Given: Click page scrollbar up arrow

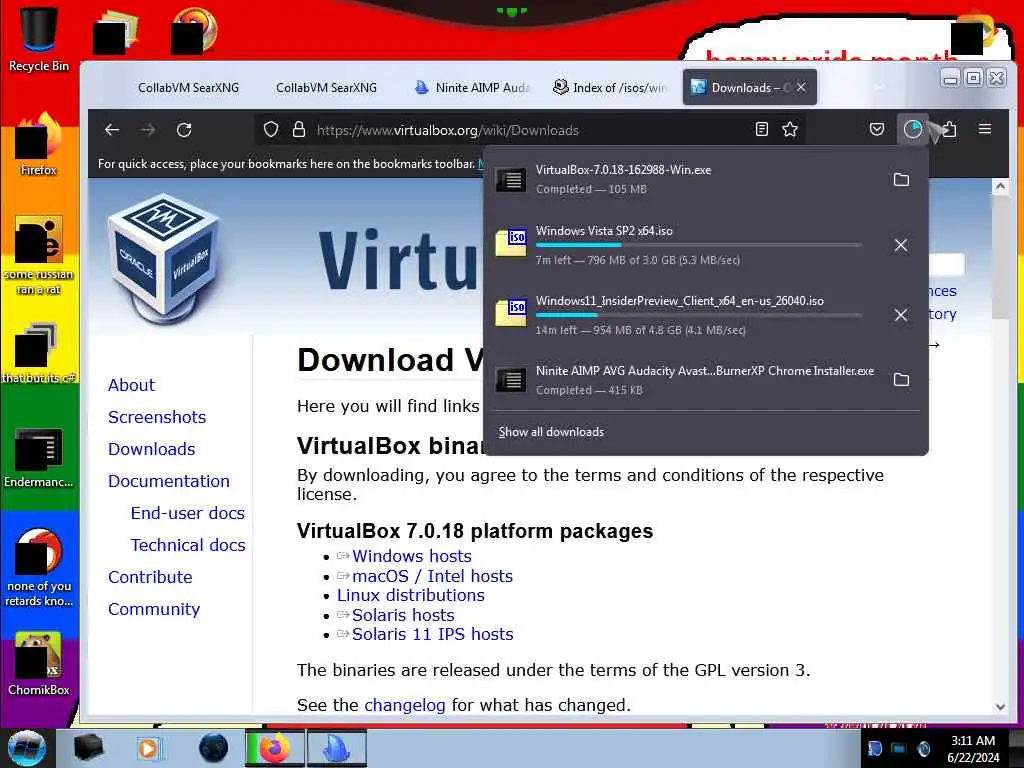Looking at the screenshot, I should point(1000,186).
